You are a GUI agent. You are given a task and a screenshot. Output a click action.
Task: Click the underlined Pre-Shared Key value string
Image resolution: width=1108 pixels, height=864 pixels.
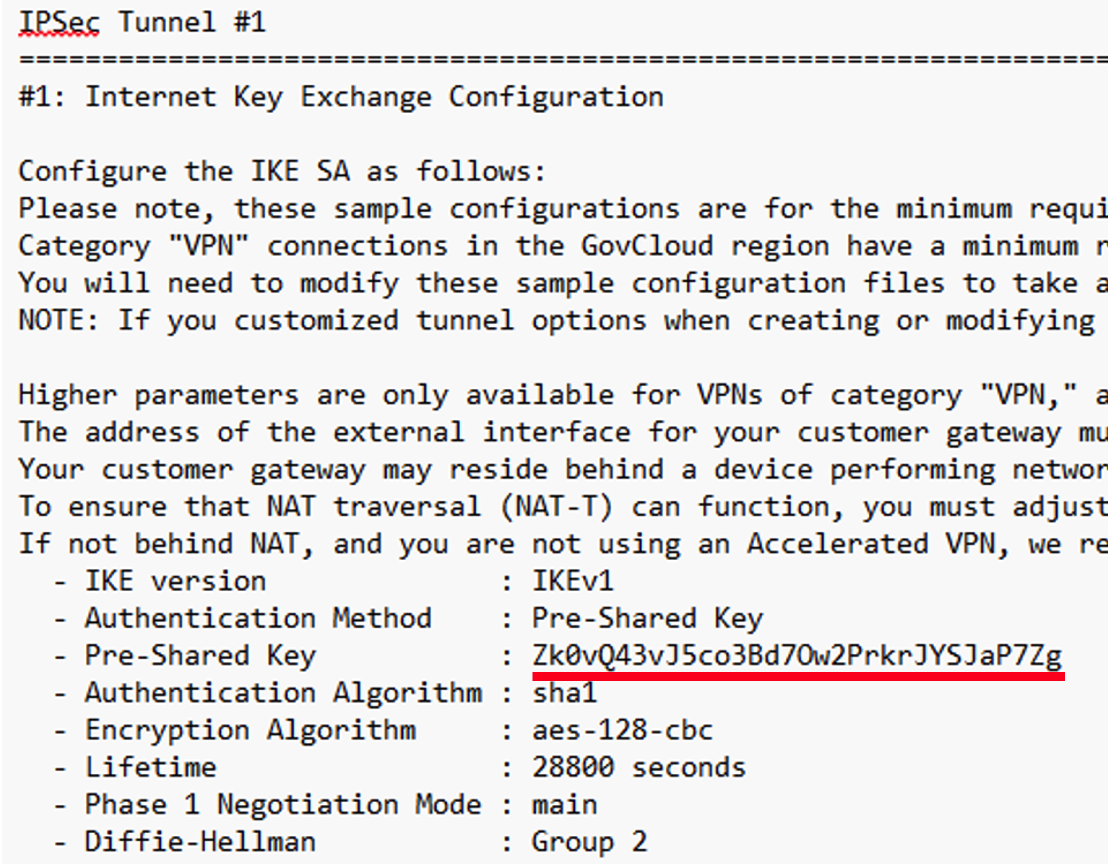point(796,656)
